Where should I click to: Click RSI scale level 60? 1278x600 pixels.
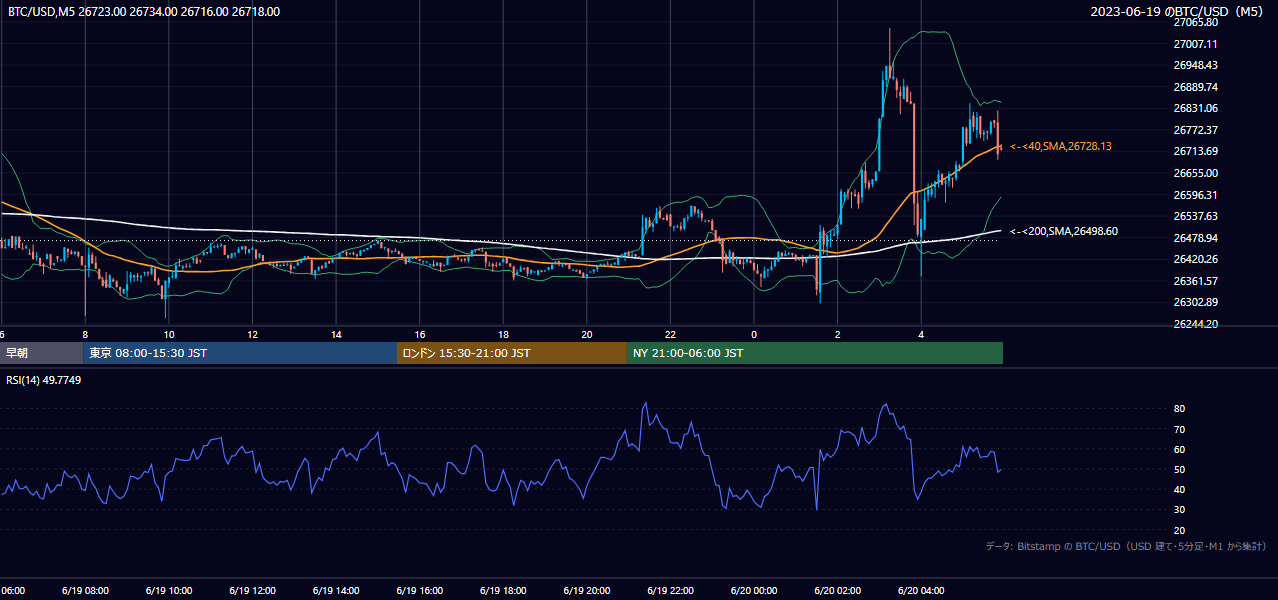point(1179,449)
